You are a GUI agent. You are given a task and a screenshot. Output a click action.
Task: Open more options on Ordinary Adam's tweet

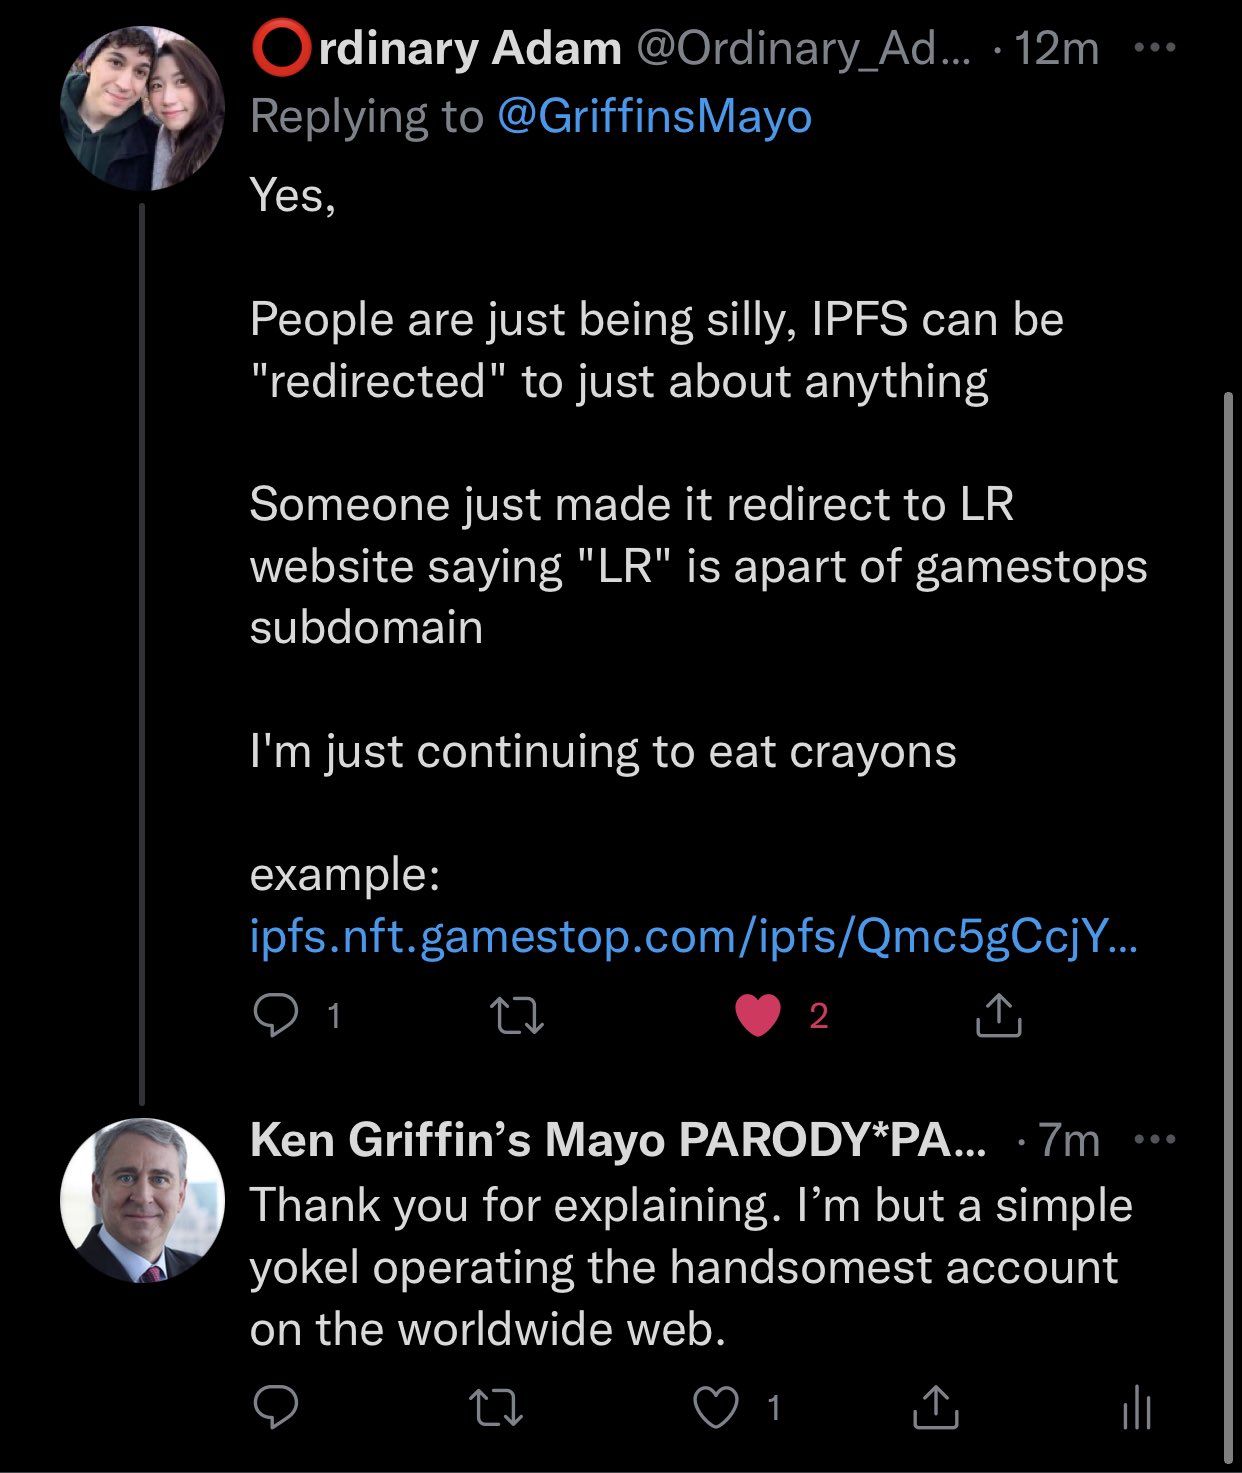click(1155, 48)
